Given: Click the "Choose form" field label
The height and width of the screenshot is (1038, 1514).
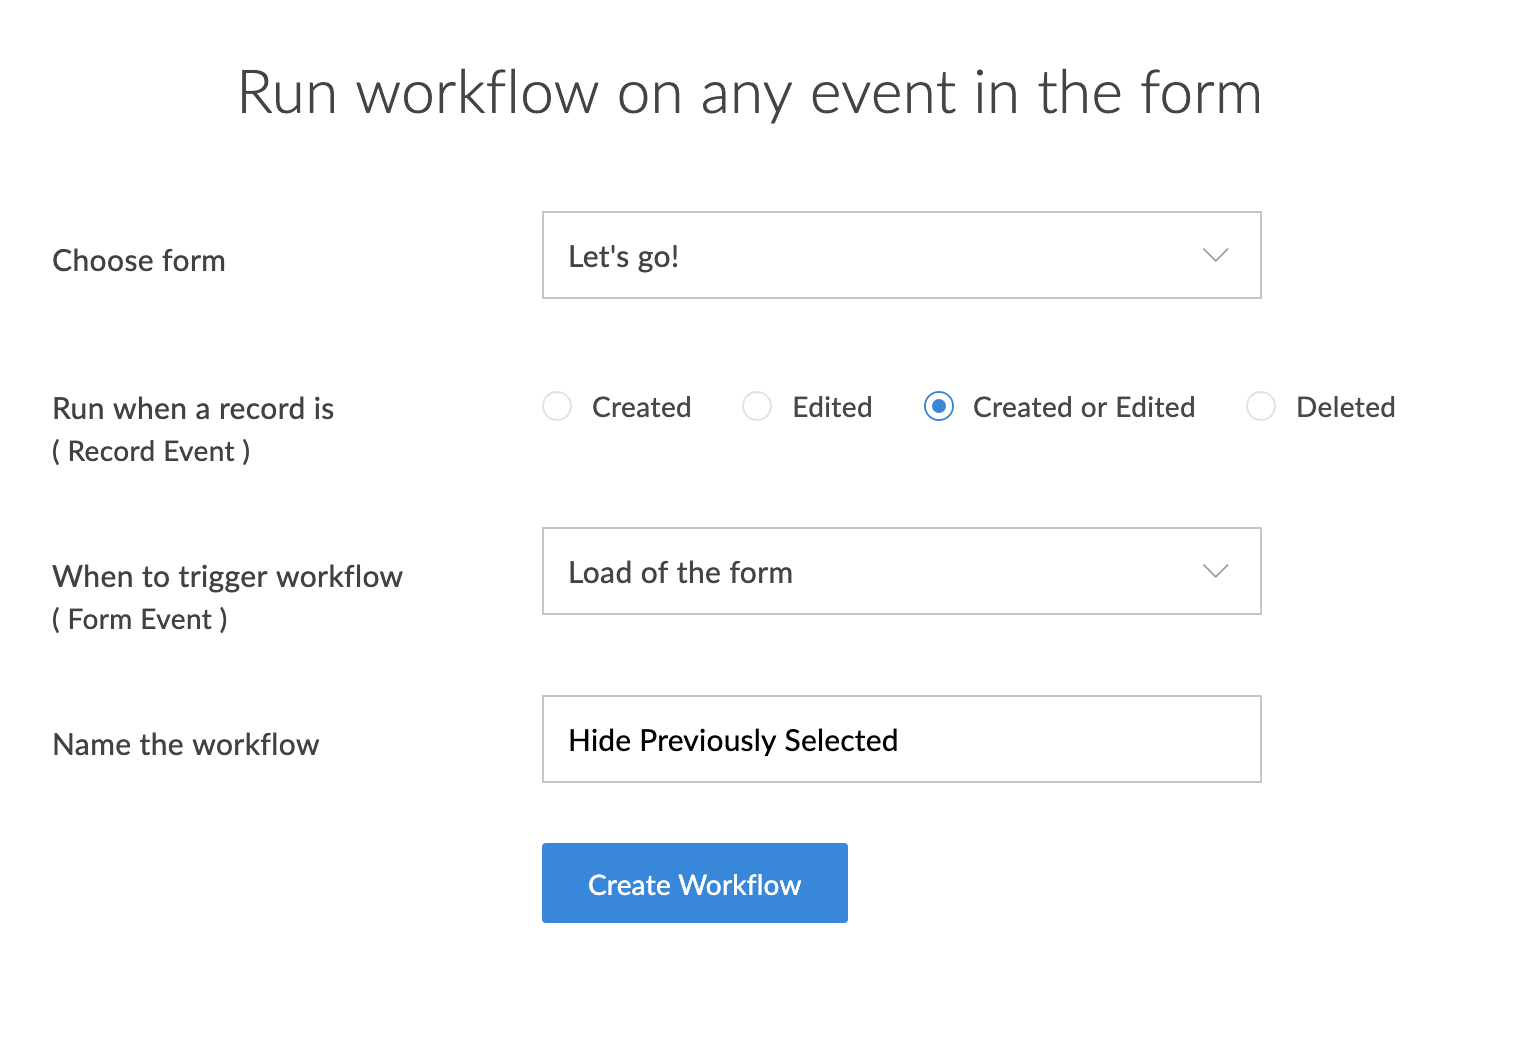Looking at the screenshot, I should pos(139,261).
